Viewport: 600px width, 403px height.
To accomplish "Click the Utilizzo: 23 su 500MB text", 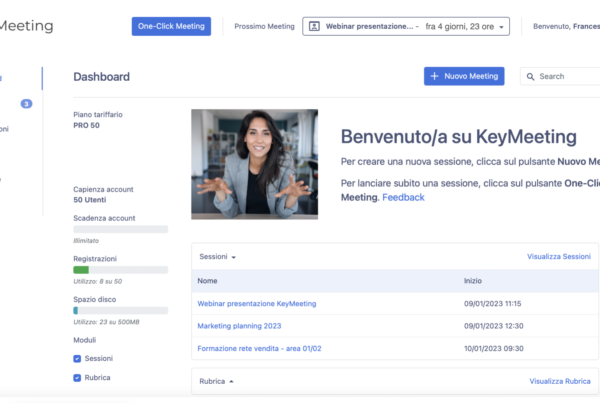I will pos(106,322).
